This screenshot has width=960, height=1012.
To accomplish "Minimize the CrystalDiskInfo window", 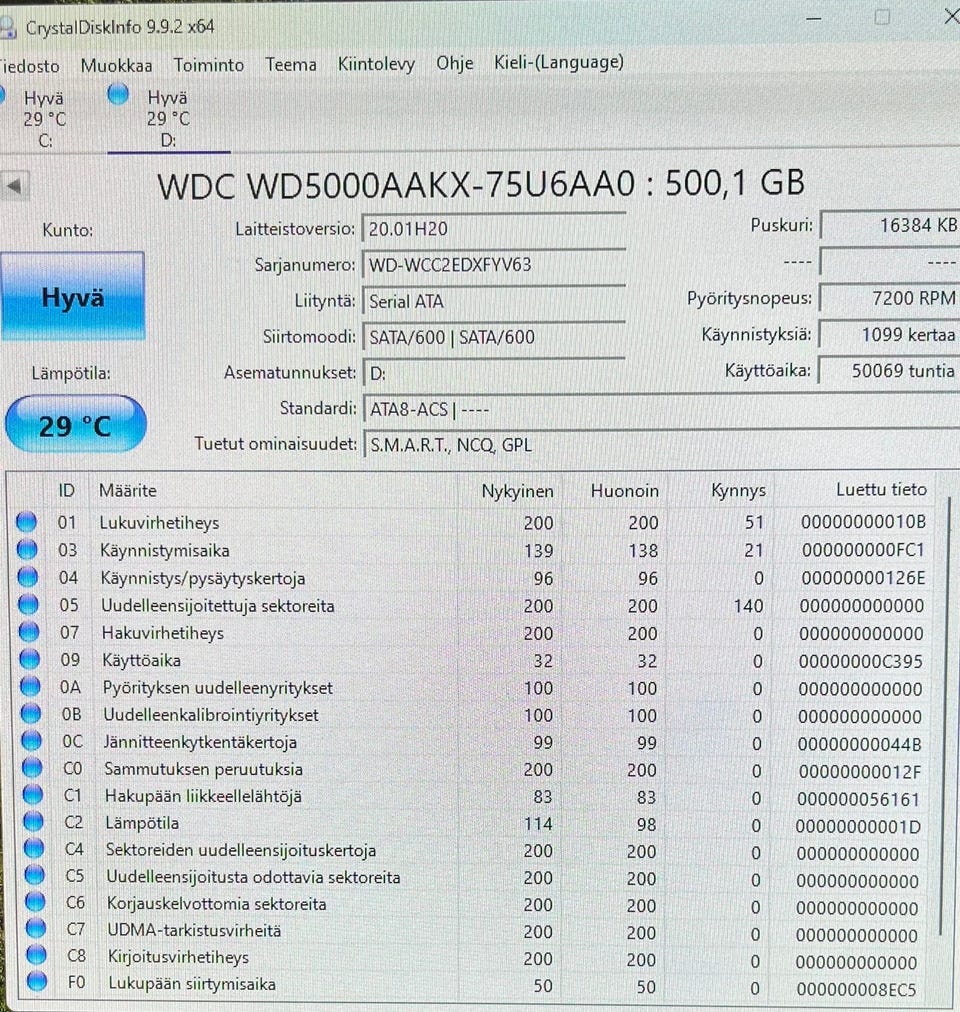I will click(814, 19).
